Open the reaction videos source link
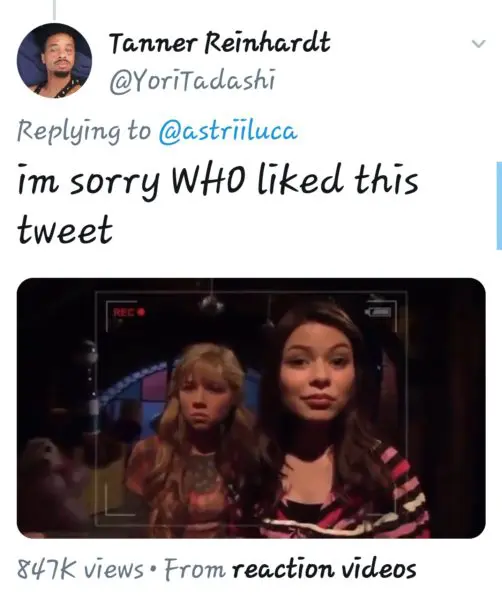This screenshot has height=600, width=502. click(324, 569)
